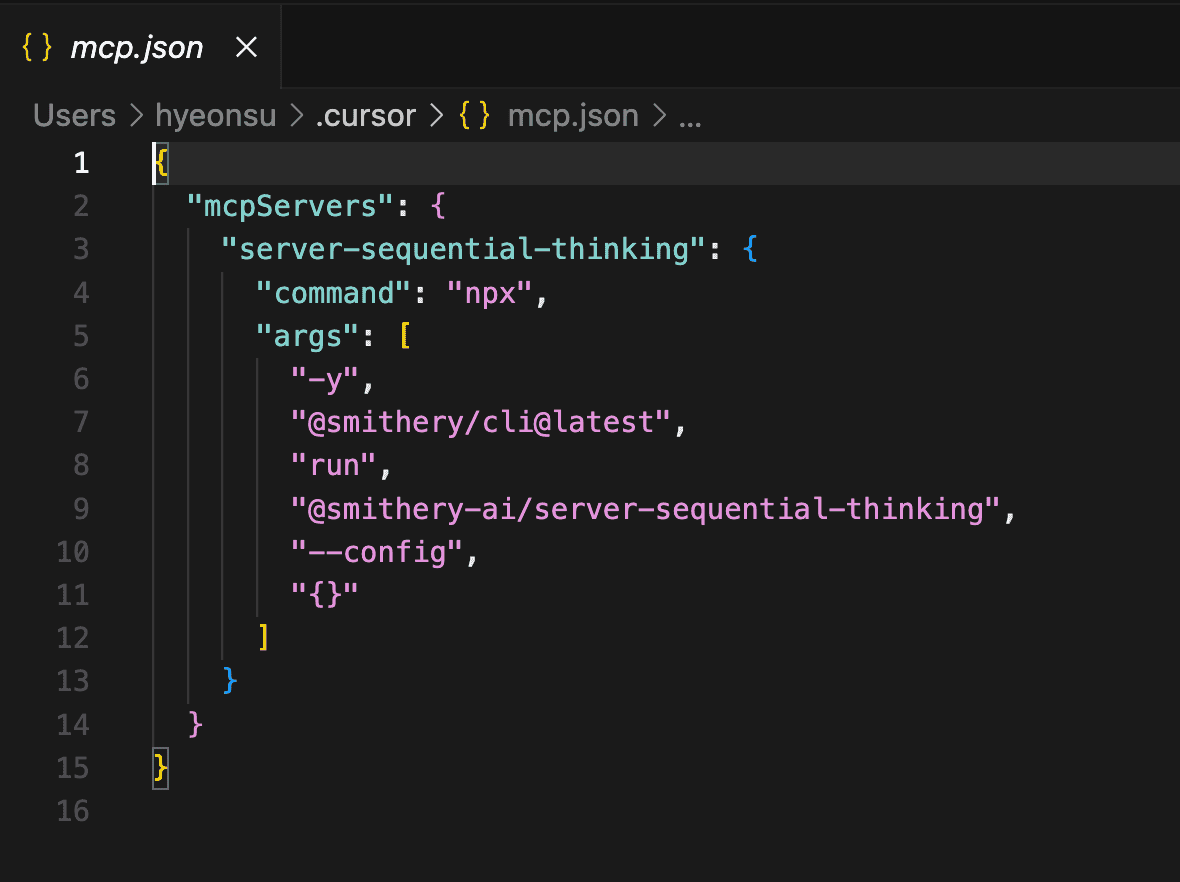The image size is (1180, 882).
Task: Select mcp.json in the breadcrumb path
Action: 573,116
